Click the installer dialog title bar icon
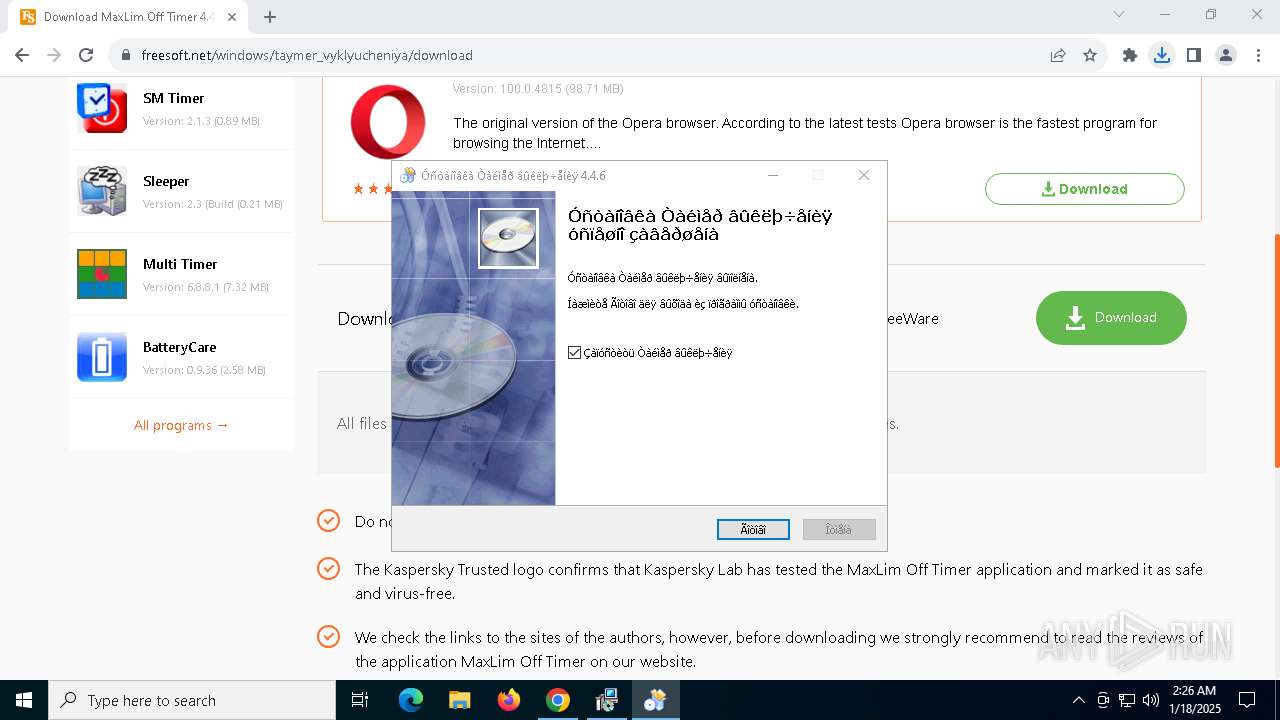The height and width of the screenshot is (720, 1280). click(x=407, y=175)
